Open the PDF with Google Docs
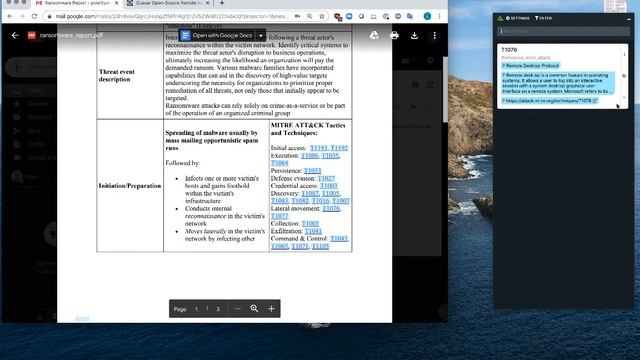 217,36
